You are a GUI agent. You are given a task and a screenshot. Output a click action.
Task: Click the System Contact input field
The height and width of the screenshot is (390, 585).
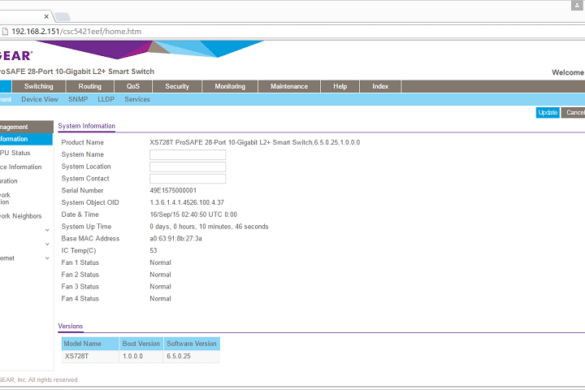pyautogui.click(x=188, y=178)
